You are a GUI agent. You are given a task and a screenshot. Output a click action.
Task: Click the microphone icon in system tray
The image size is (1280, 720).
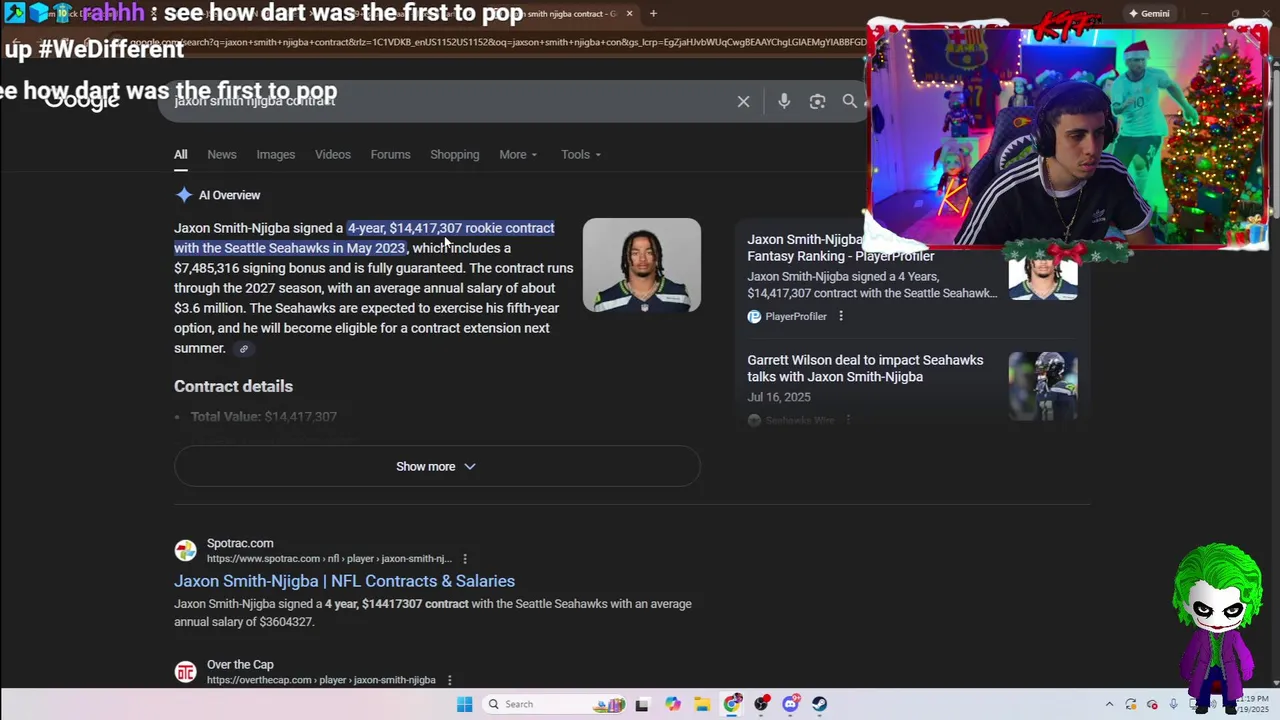[1174, 704]
